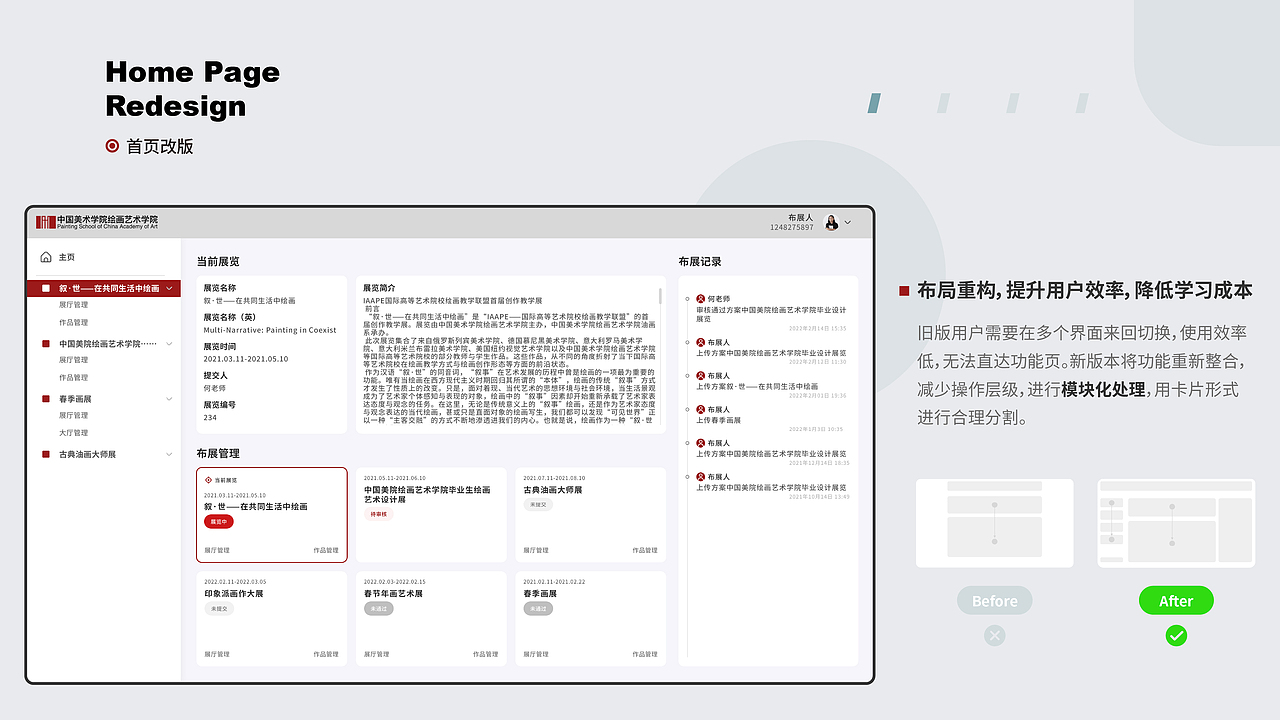Viewport: 1280px width, 720px height.
Task: Select 作品管理 under 中国美院绘画艺术学院 in sidebar
Action: 73,377
